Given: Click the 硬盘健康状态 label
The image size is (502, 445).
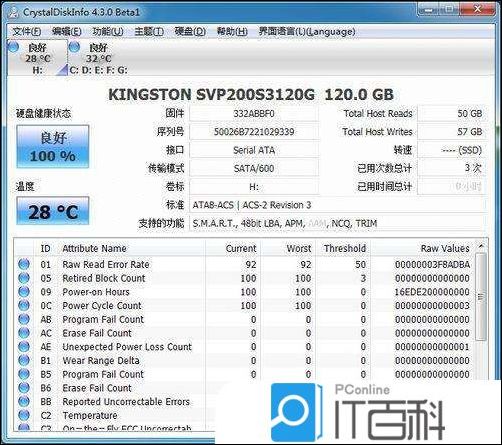Looking at the screenshot, I should point(43,114).
